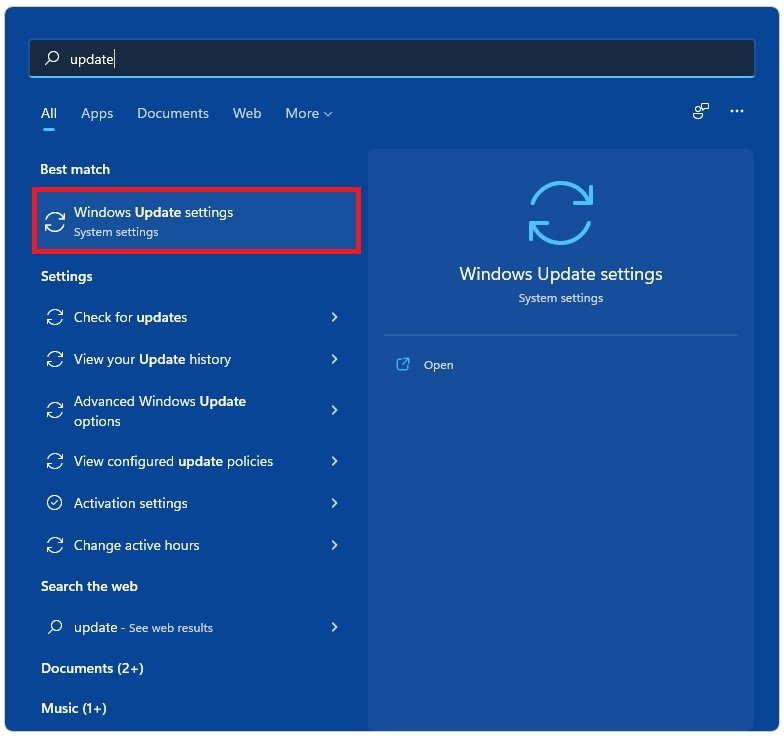
Task: Click the Activation settings checkmark icon
Action: [55, 503]
